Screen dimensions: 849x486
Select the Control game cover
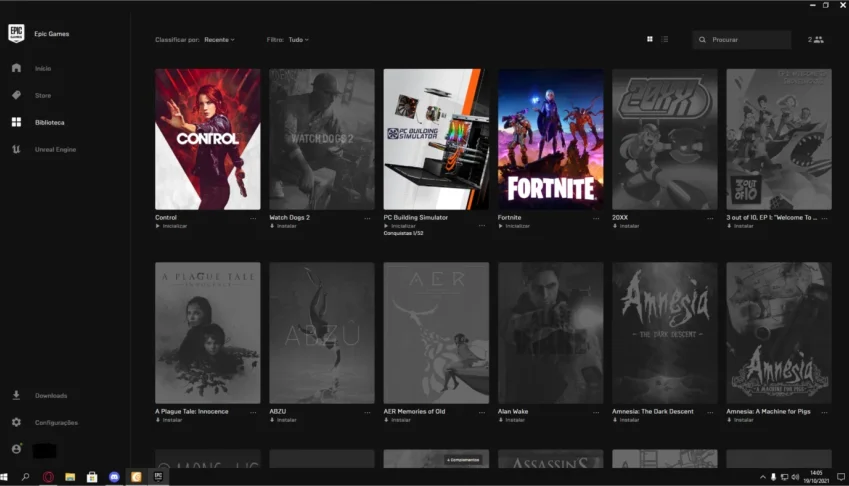pyautogui.click(x=207, y=139)
